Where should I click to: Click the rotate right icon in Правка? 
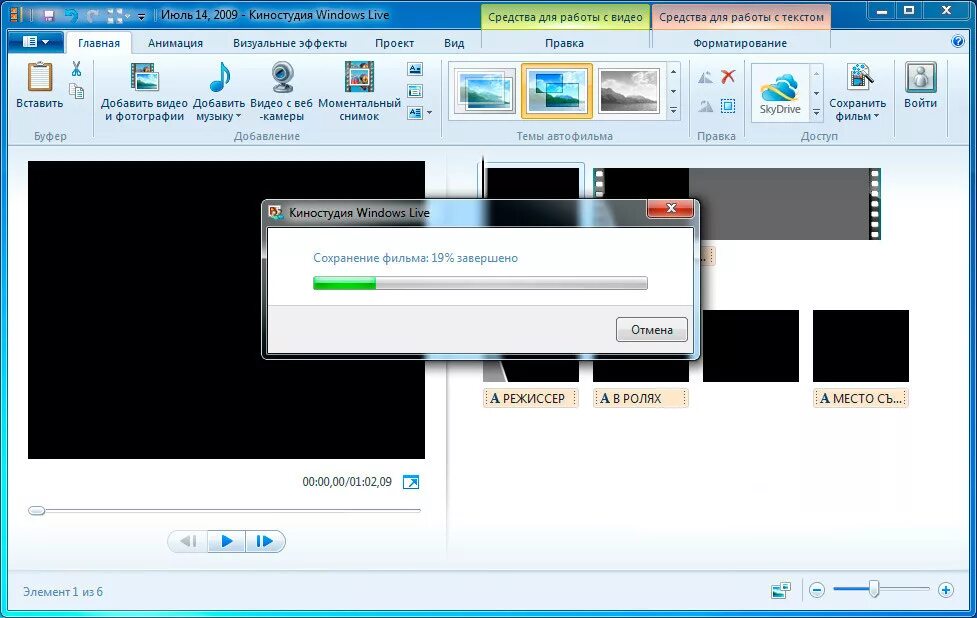click(705, 106)
